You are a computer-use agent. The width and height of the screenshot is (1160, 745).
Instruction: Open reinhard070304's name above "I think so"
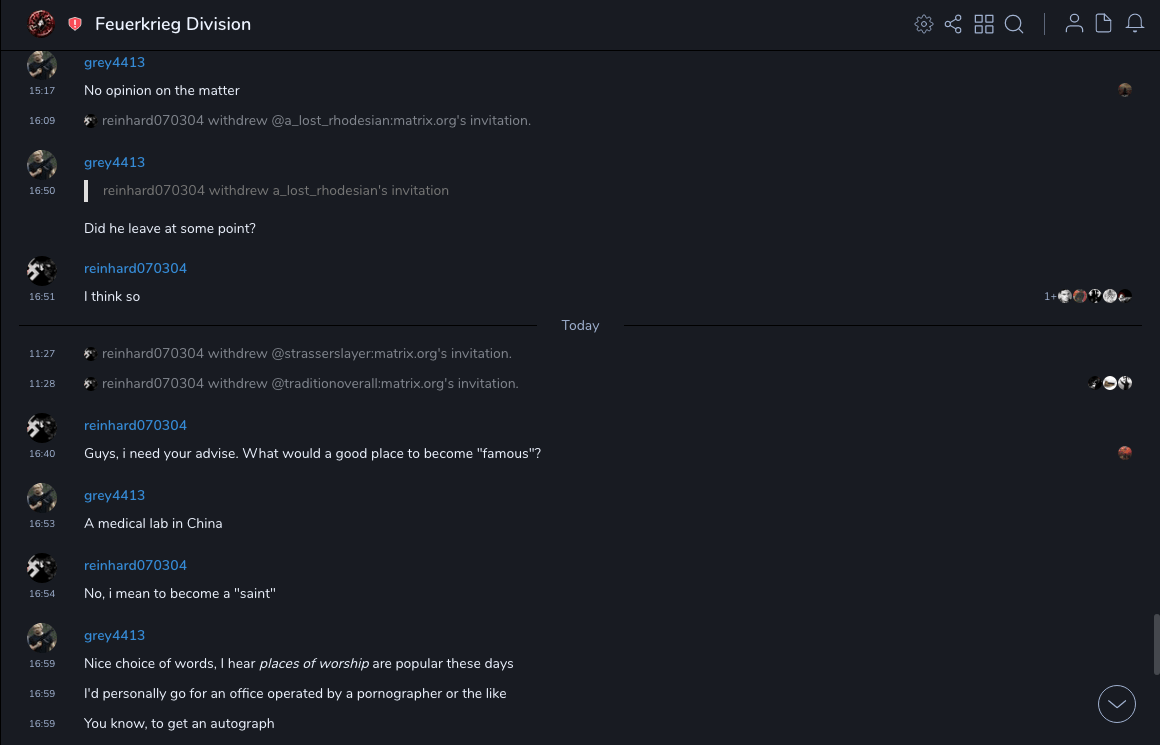(135, 268)
